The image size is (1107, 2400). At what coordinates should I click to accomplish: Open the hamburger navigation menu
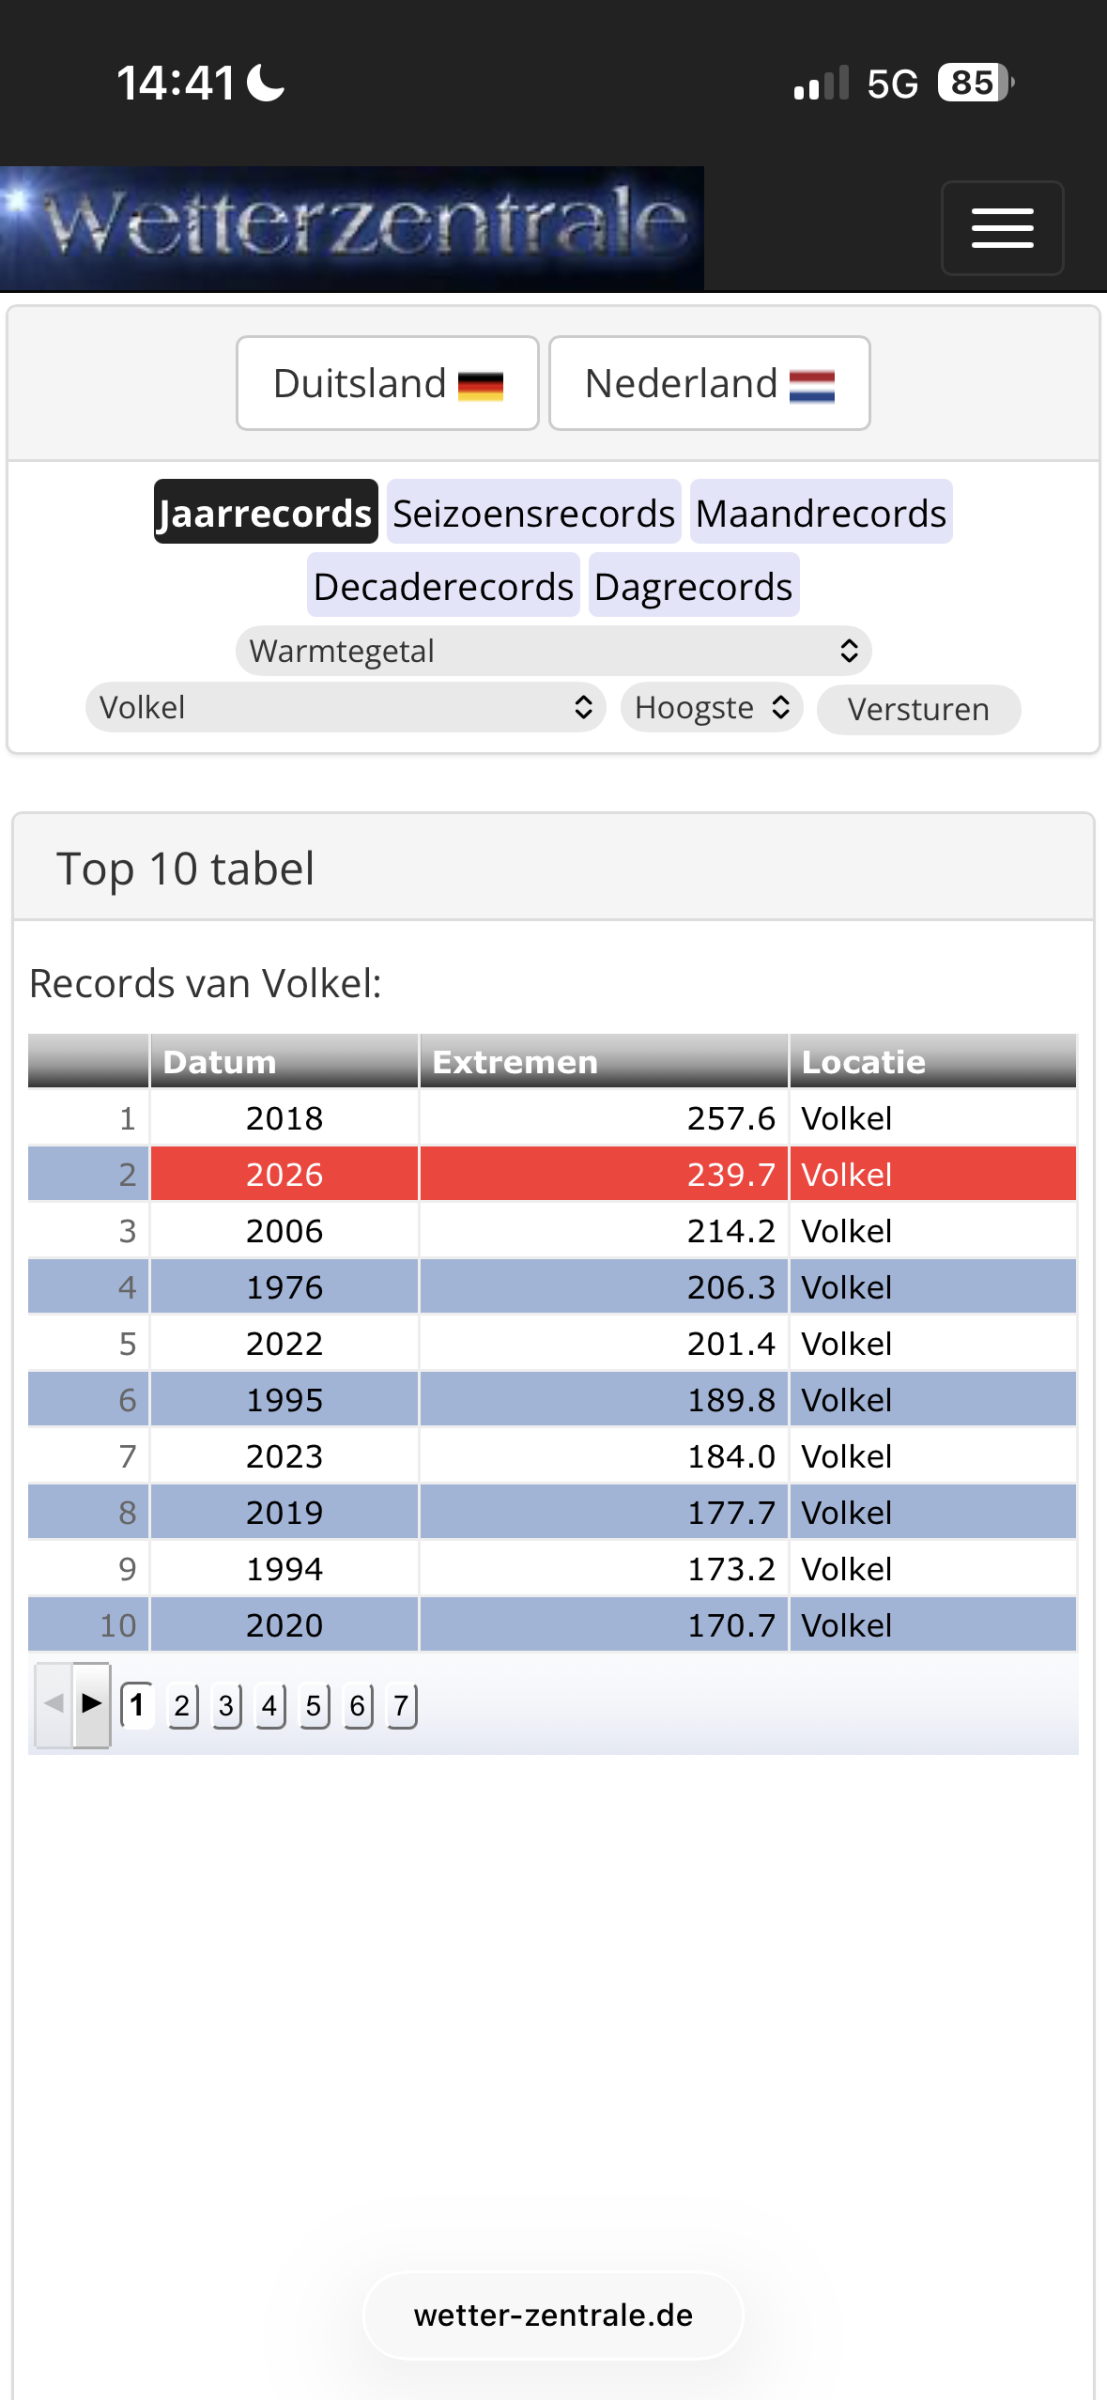click(x=1002, y=228)
